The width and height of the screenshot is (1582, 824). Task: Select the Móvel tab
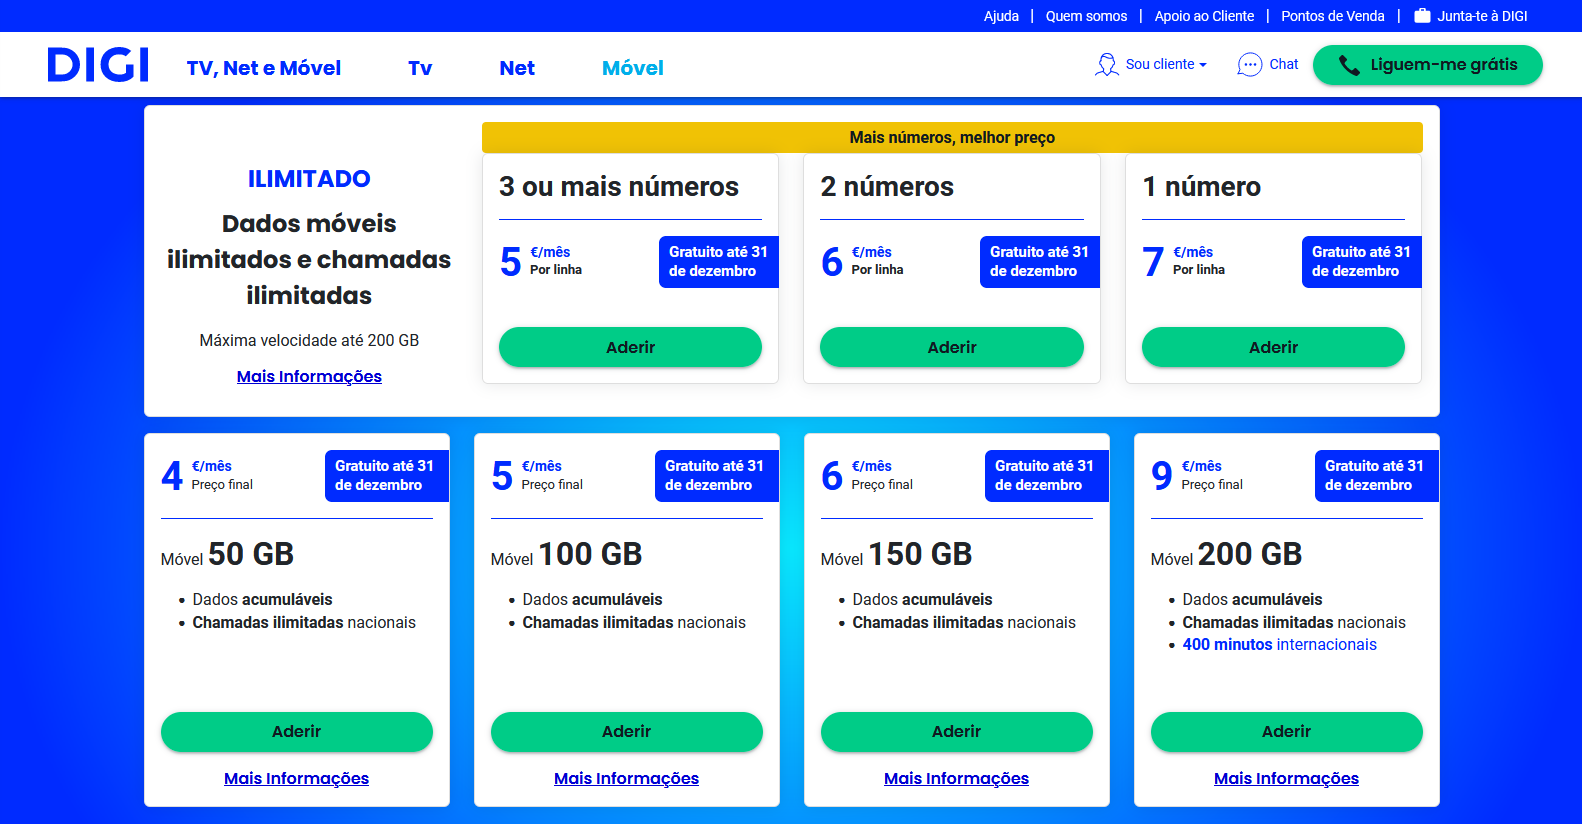(x=633, y=68)
